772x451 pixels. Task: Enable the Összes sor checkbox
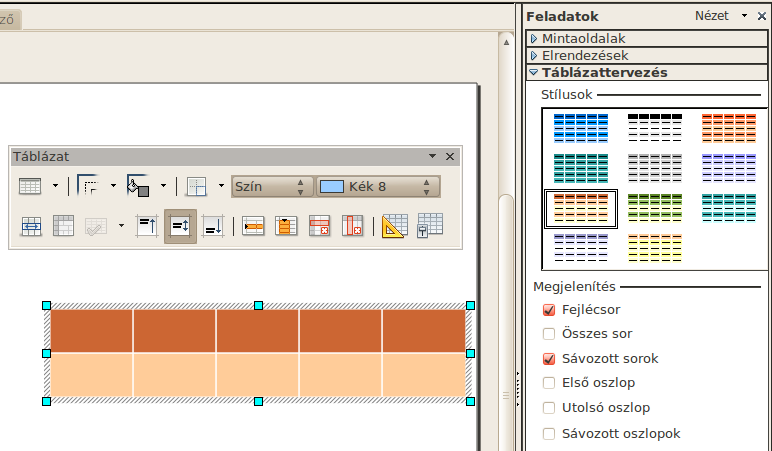pyautogui.click(x=549, y=334)
